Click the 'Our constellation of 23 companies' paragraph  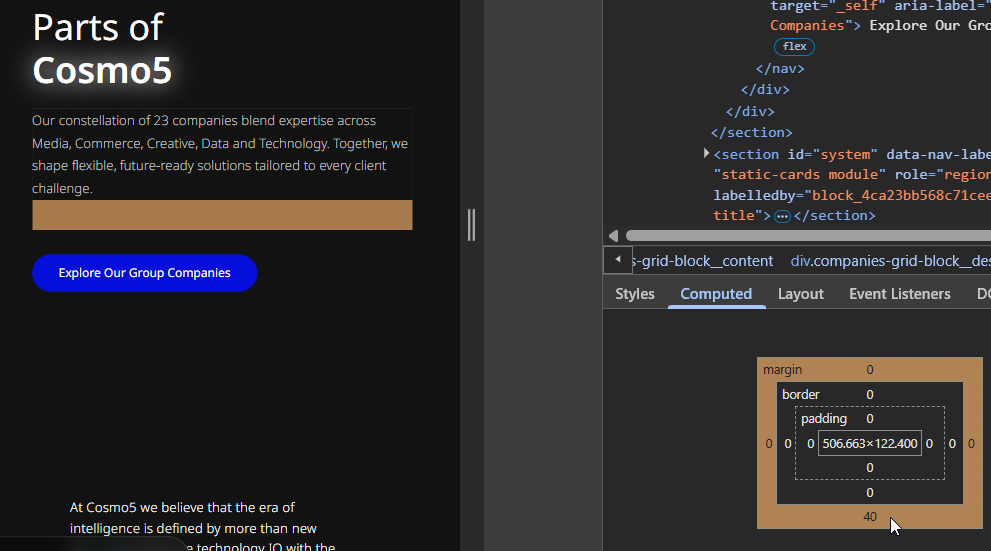(220, 154)
